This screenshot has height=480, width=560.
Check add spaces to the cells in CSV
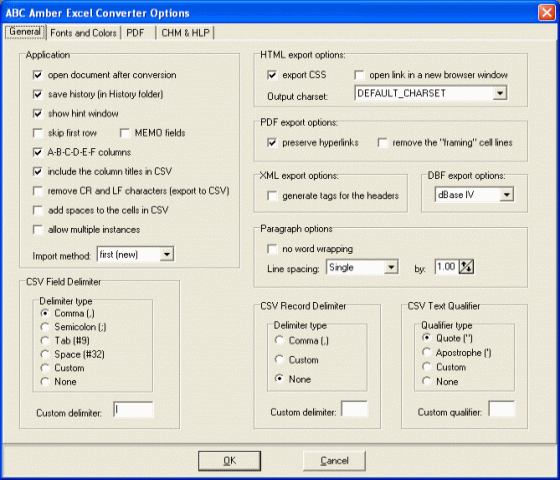tap(38, 210)
